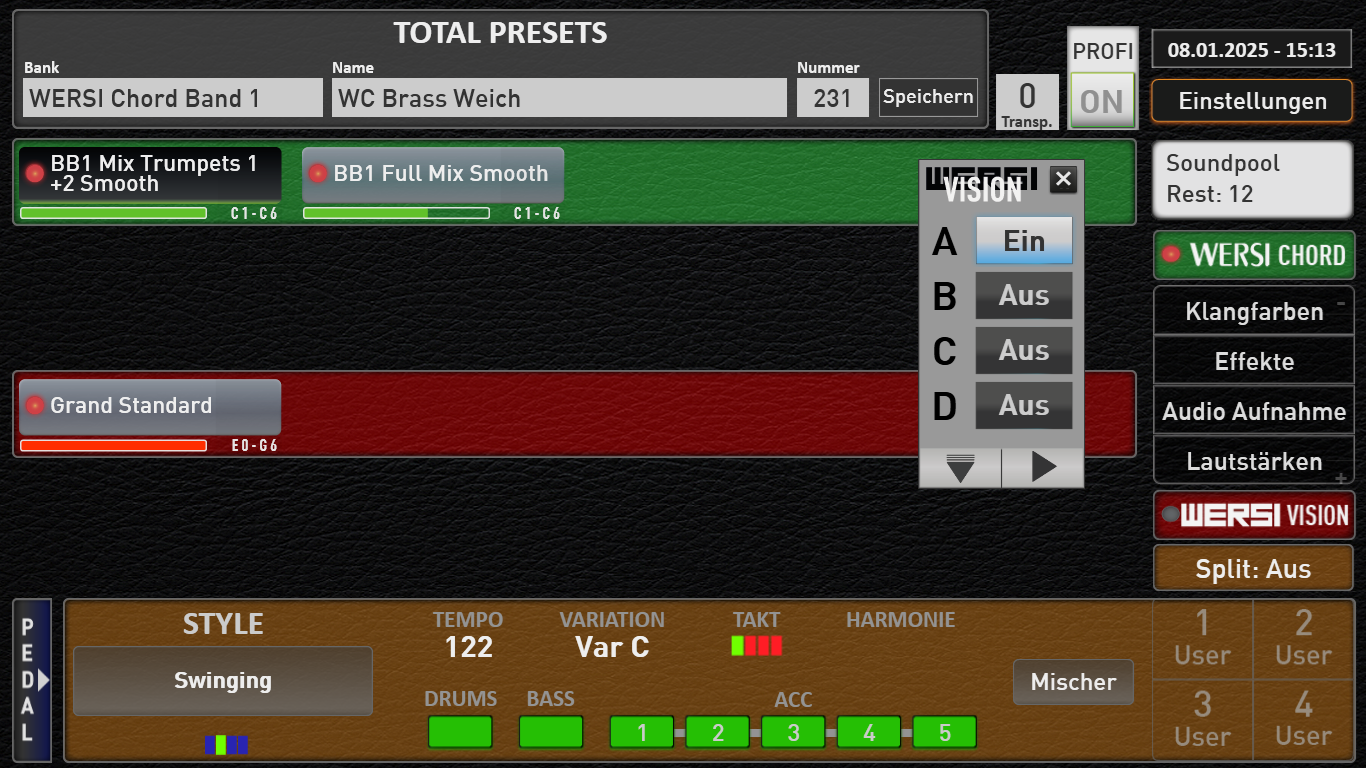Open Klangfarben menu
The height and width of the screenshot is (768, 1366).
coord(1254,311)
